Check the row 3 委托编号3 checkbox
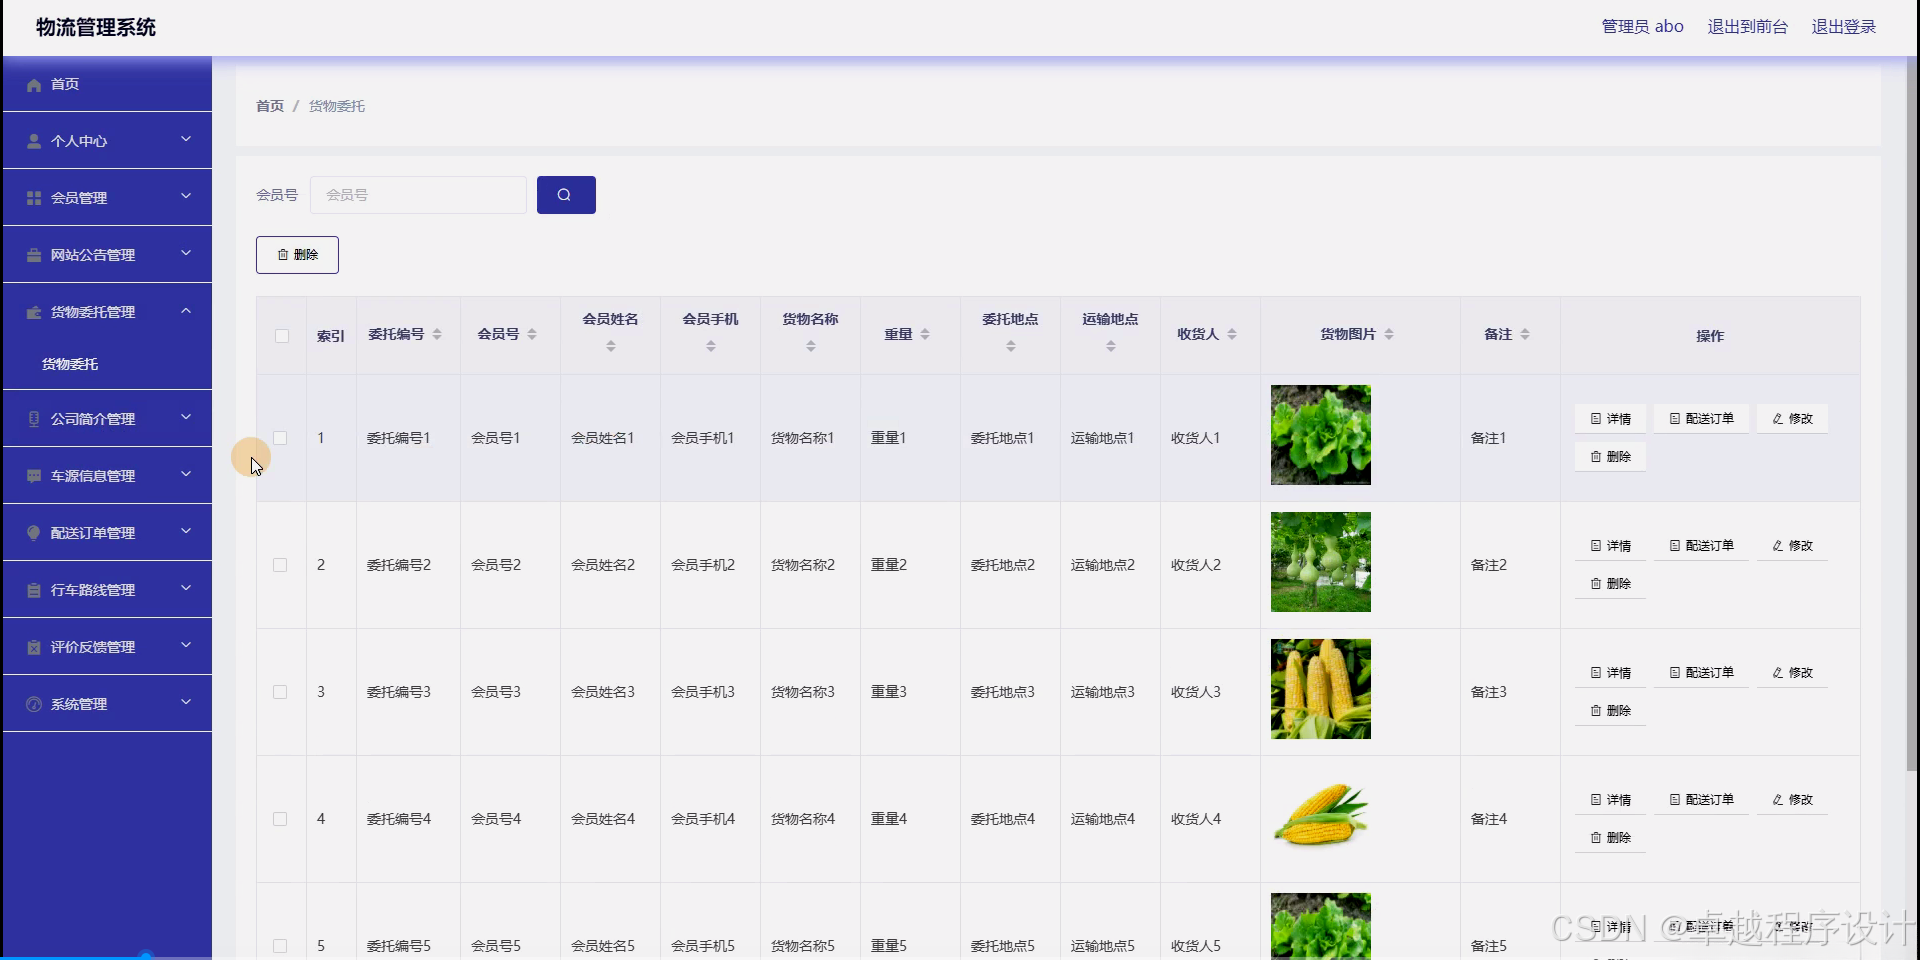This screenshot has height=960, width=1920. point(280,692)
